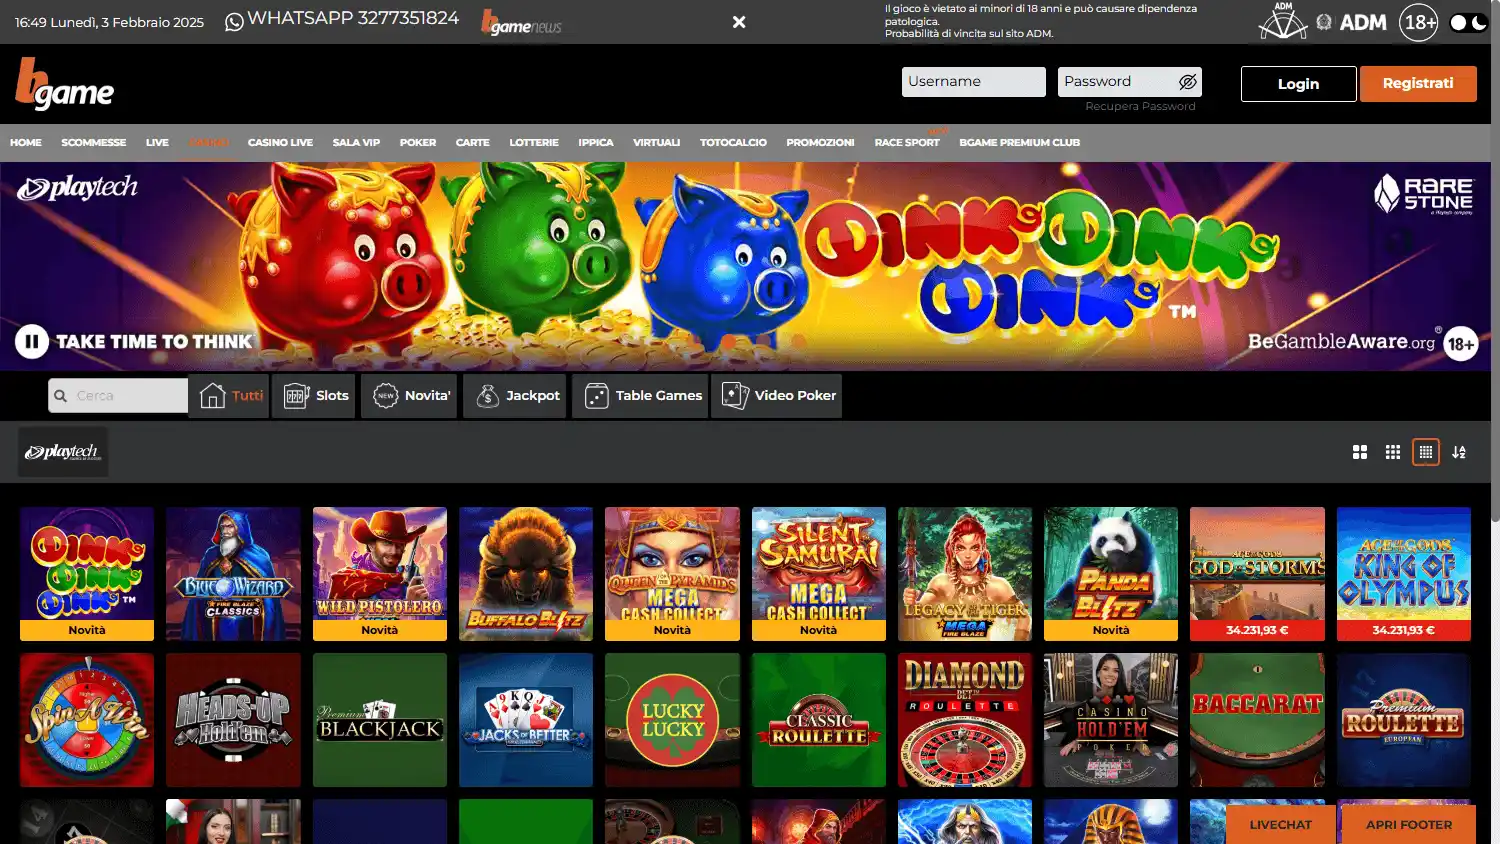Click the Cerca search field
This screenshot has height=844, width=1500.
[118, 395]
